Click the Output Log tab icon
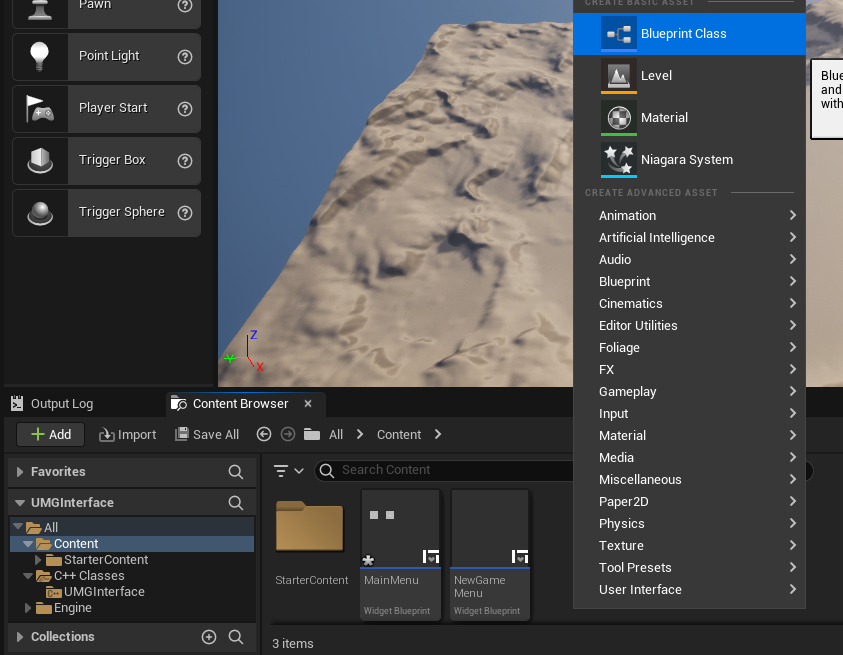Viewport: 843px width, 655px height. pos(17,403)
